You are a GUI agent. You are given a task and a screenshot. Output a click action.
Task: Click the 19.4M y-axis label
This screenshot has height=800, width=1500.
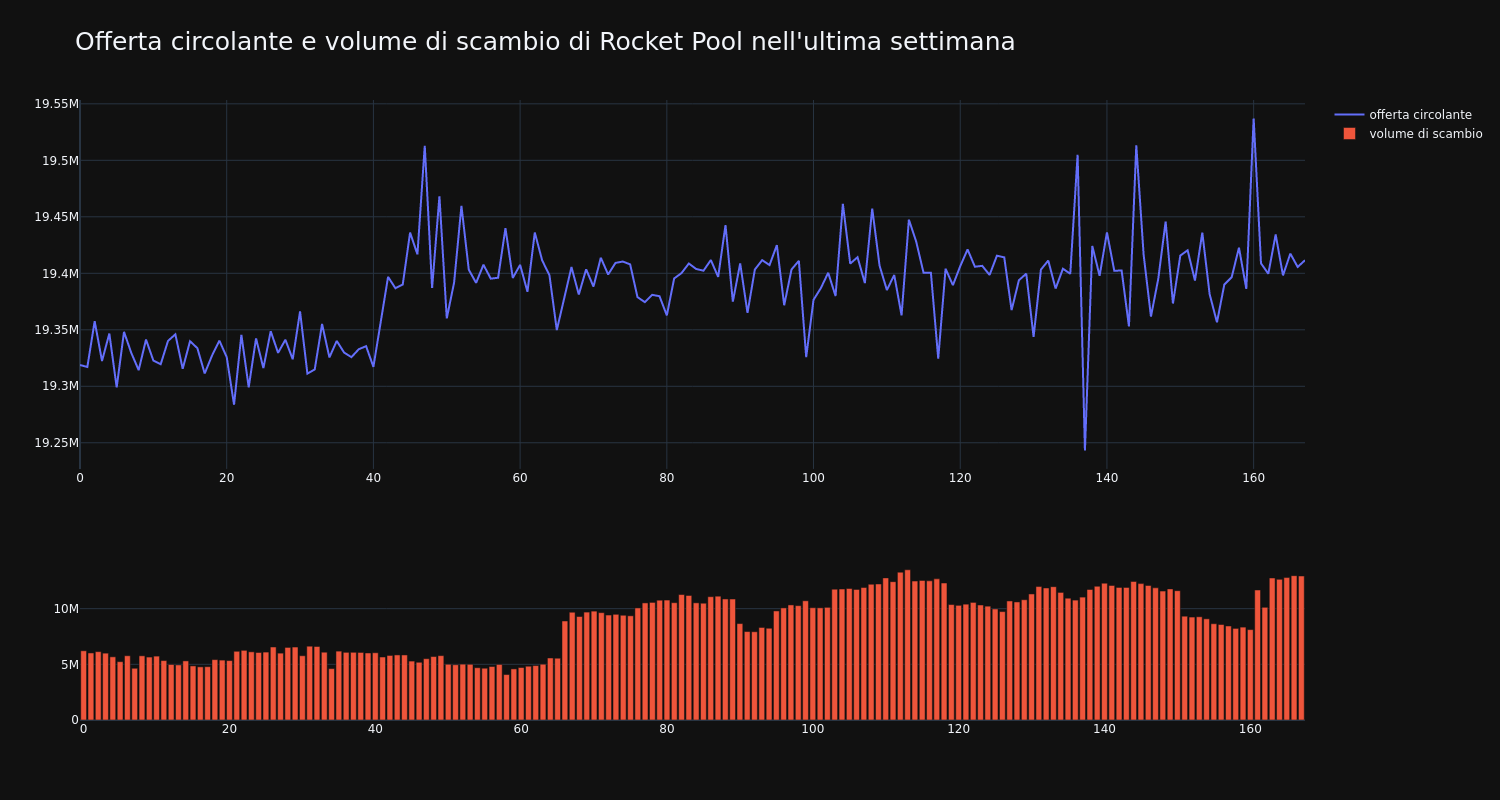[x=60, y=274]
